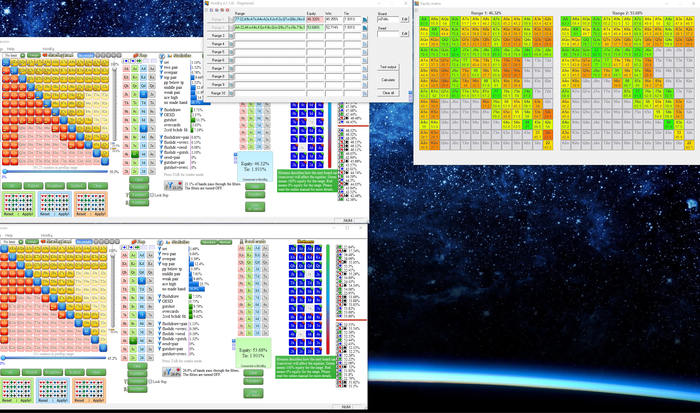Click the filter percentage funnel icon in upper Flopzilla window
The image size is (700, 413).
173,186
